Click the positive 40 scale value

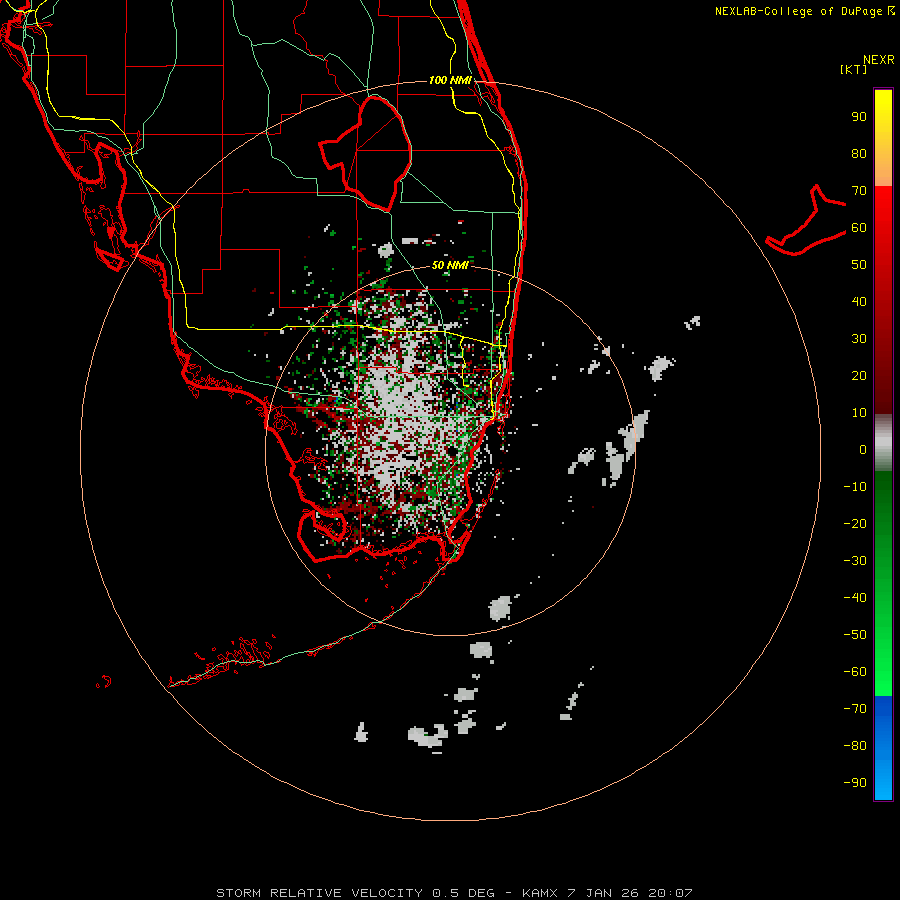point(859,301)
